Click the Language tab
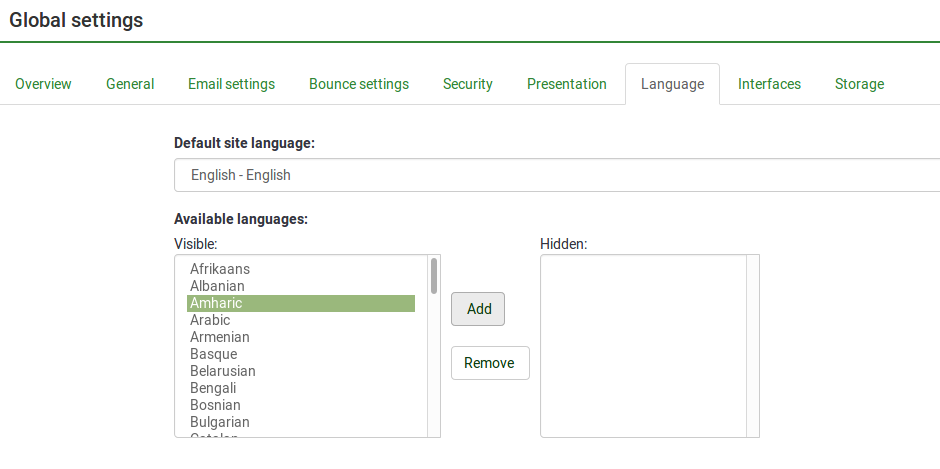The image size is (940, 469). (672, 84)
